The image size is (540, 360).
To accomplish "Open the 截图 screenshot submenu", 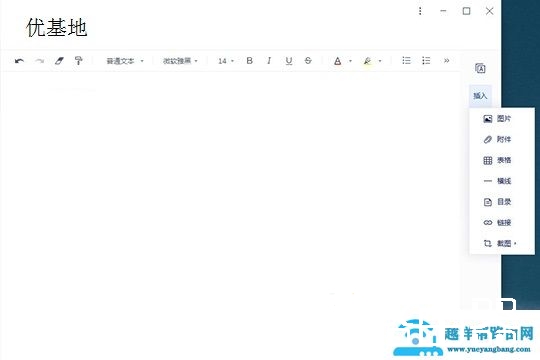I will pos(501,243).
